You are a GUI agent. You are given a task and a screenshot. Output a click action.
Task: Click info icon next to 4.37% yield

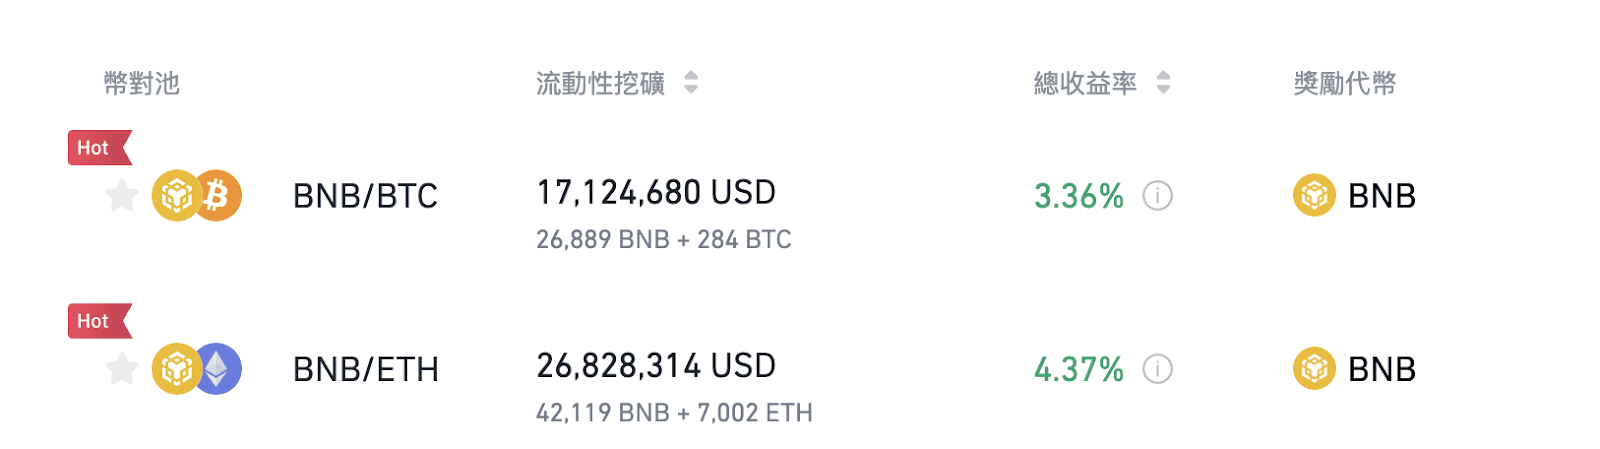click(1157, 369)
